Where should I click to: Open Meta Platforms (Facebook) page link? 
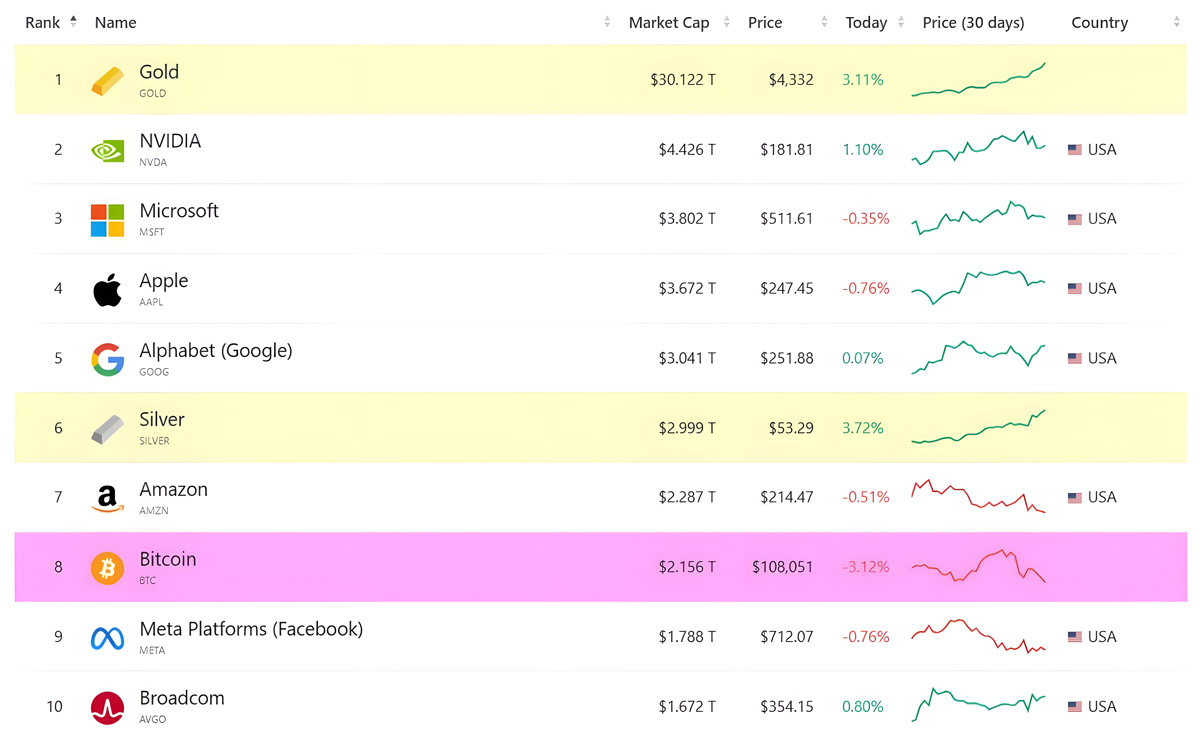251,629
